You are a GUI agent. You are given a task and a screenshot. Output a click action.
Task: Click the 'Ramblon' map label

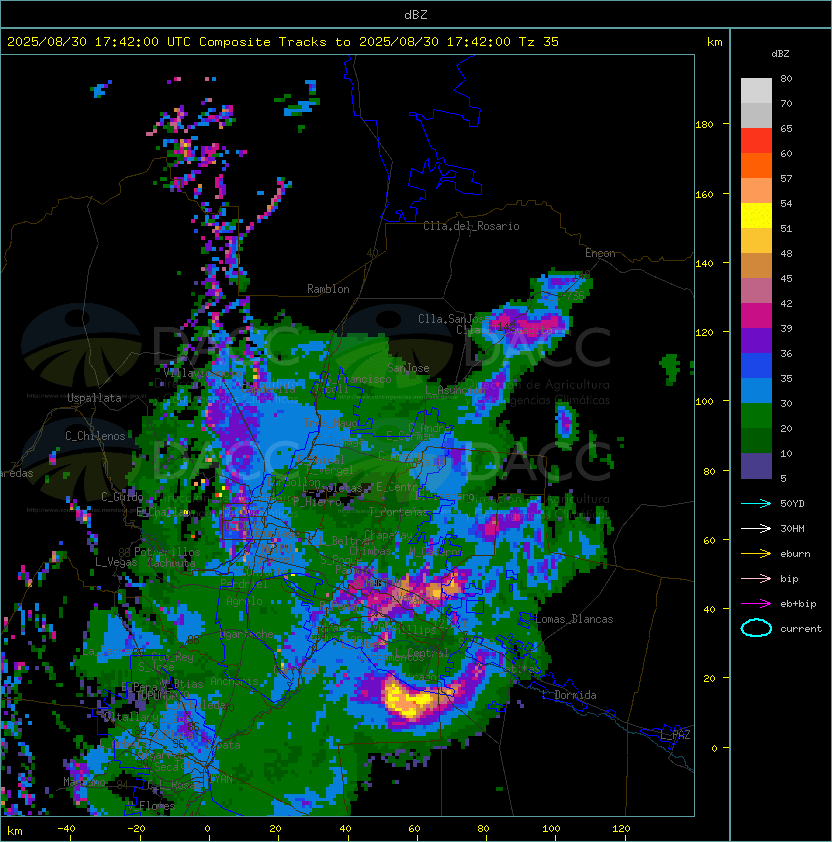[328, 289]
